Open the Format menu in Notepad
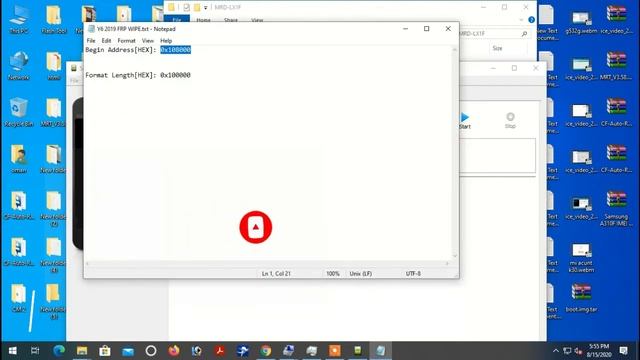The width and height of the screenshot is (640, 360). [x=126, y=41]
